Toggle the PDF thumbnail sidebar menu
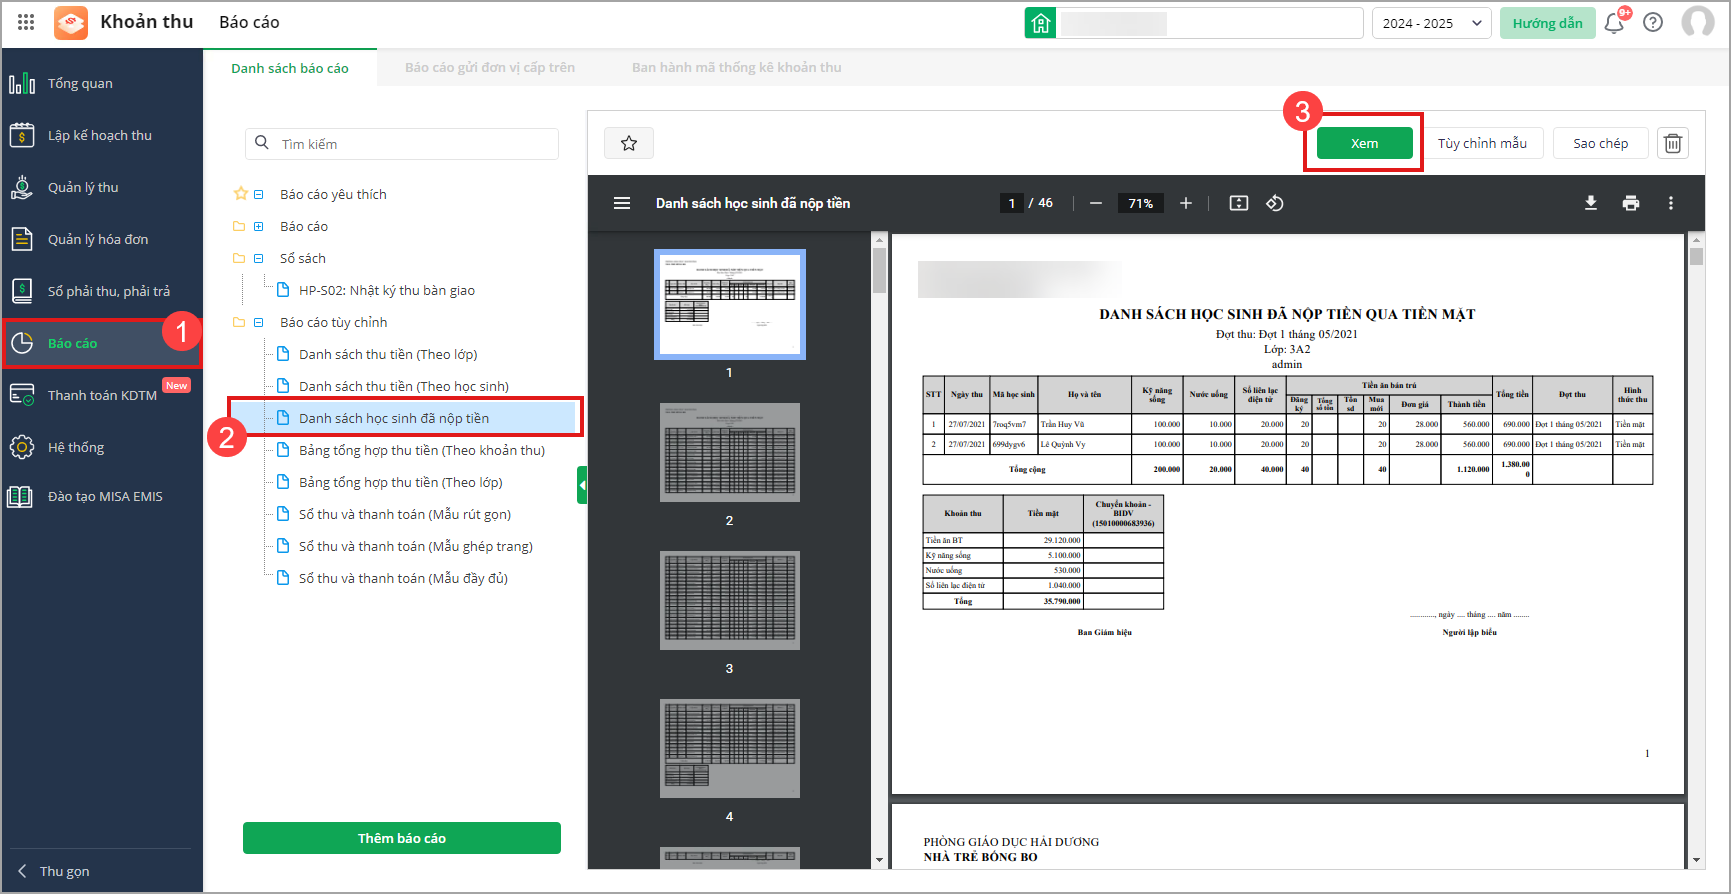 [x=622, y=203]
